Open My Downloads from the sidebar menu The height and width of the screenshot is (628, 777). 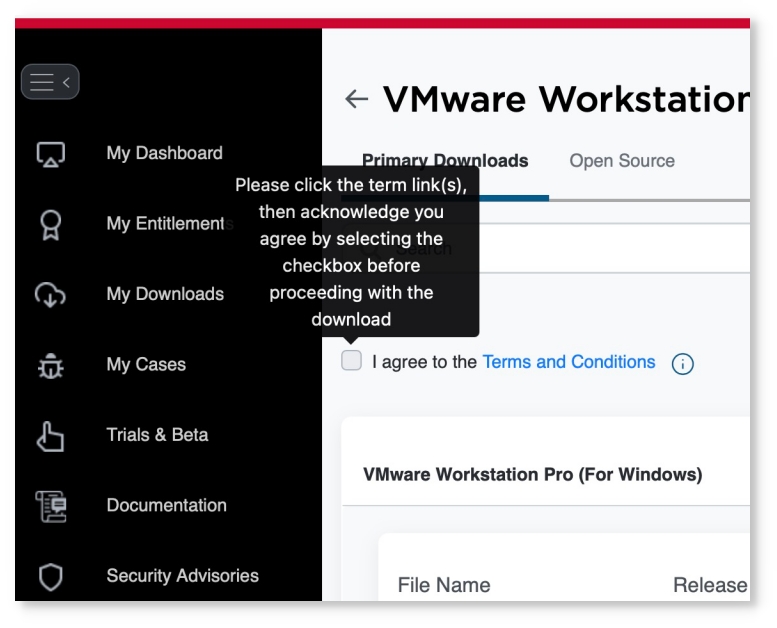pos(165,294)
